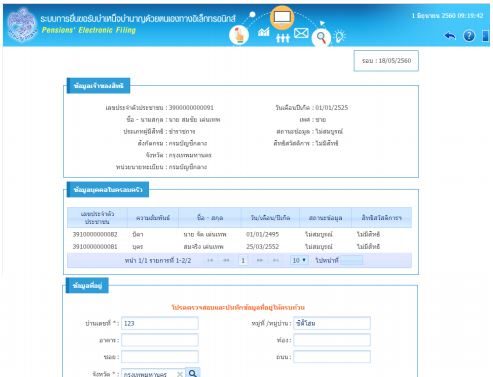The image size is (493, 377).
Task: Select row with ID 3910000000082
Action: click(239, 234)
